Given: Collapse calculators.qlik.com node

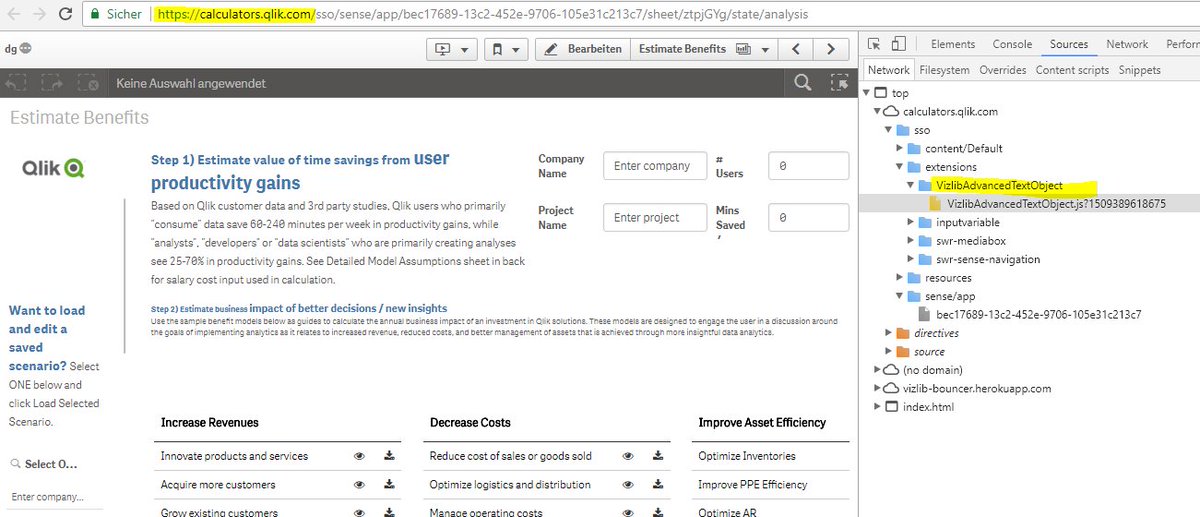Looking at the screenshot, I should tap(878, 112).
